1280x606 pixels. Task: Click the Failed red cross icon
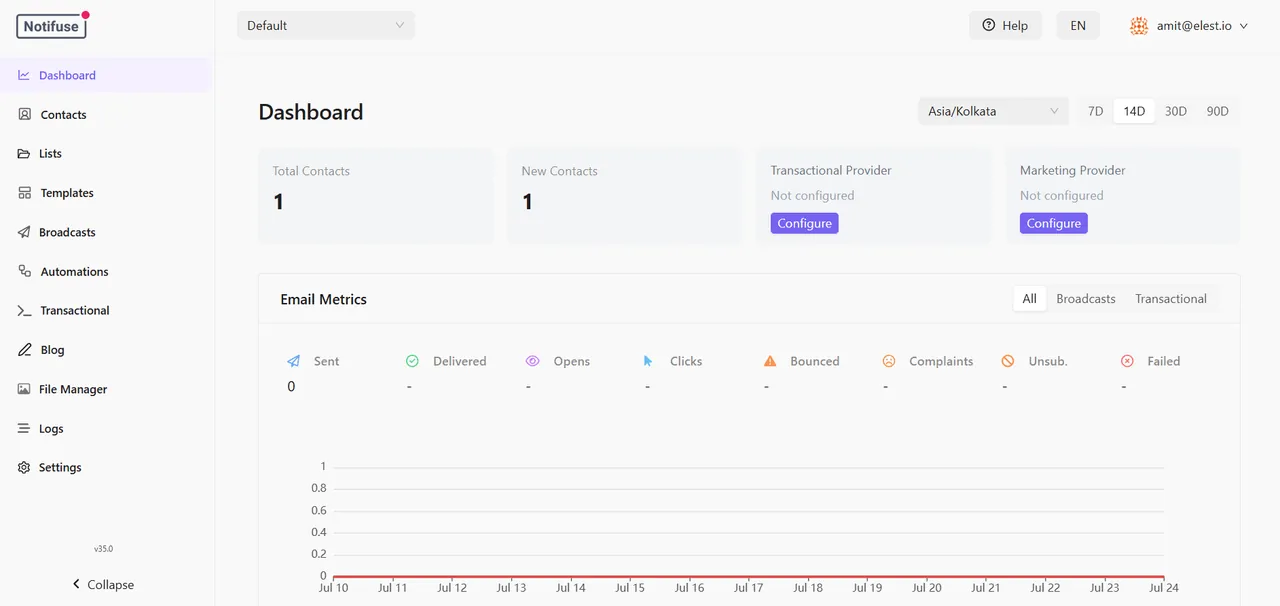(1127, 361)
